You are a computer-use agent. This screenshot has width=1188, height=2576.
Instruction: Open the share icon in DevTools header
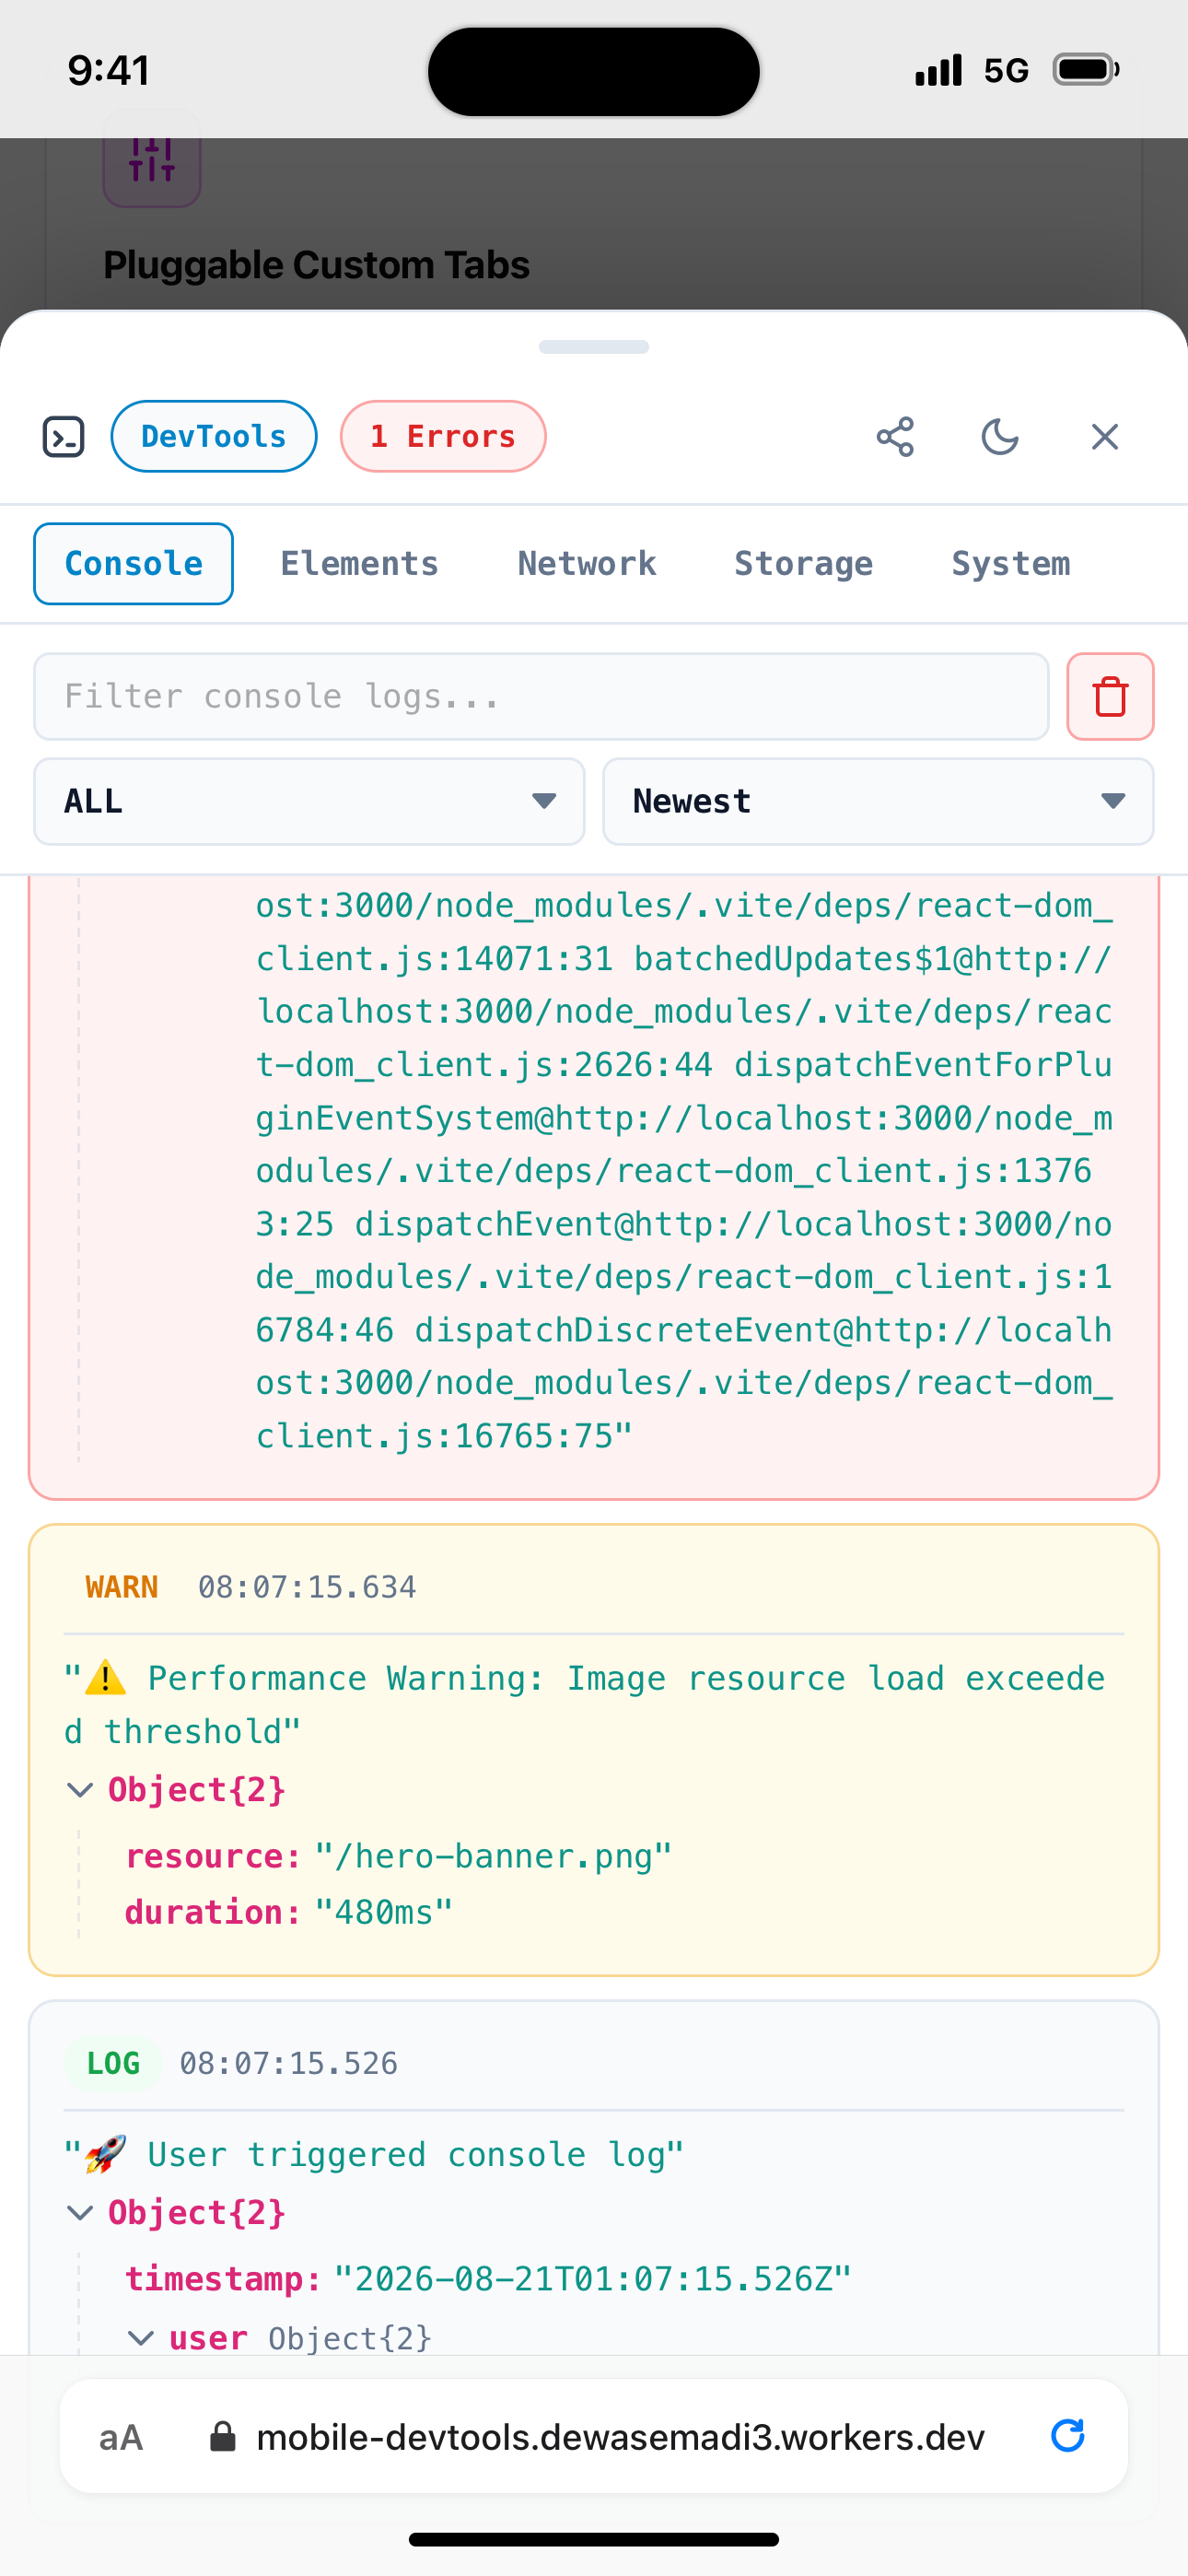tap(895, 437)
